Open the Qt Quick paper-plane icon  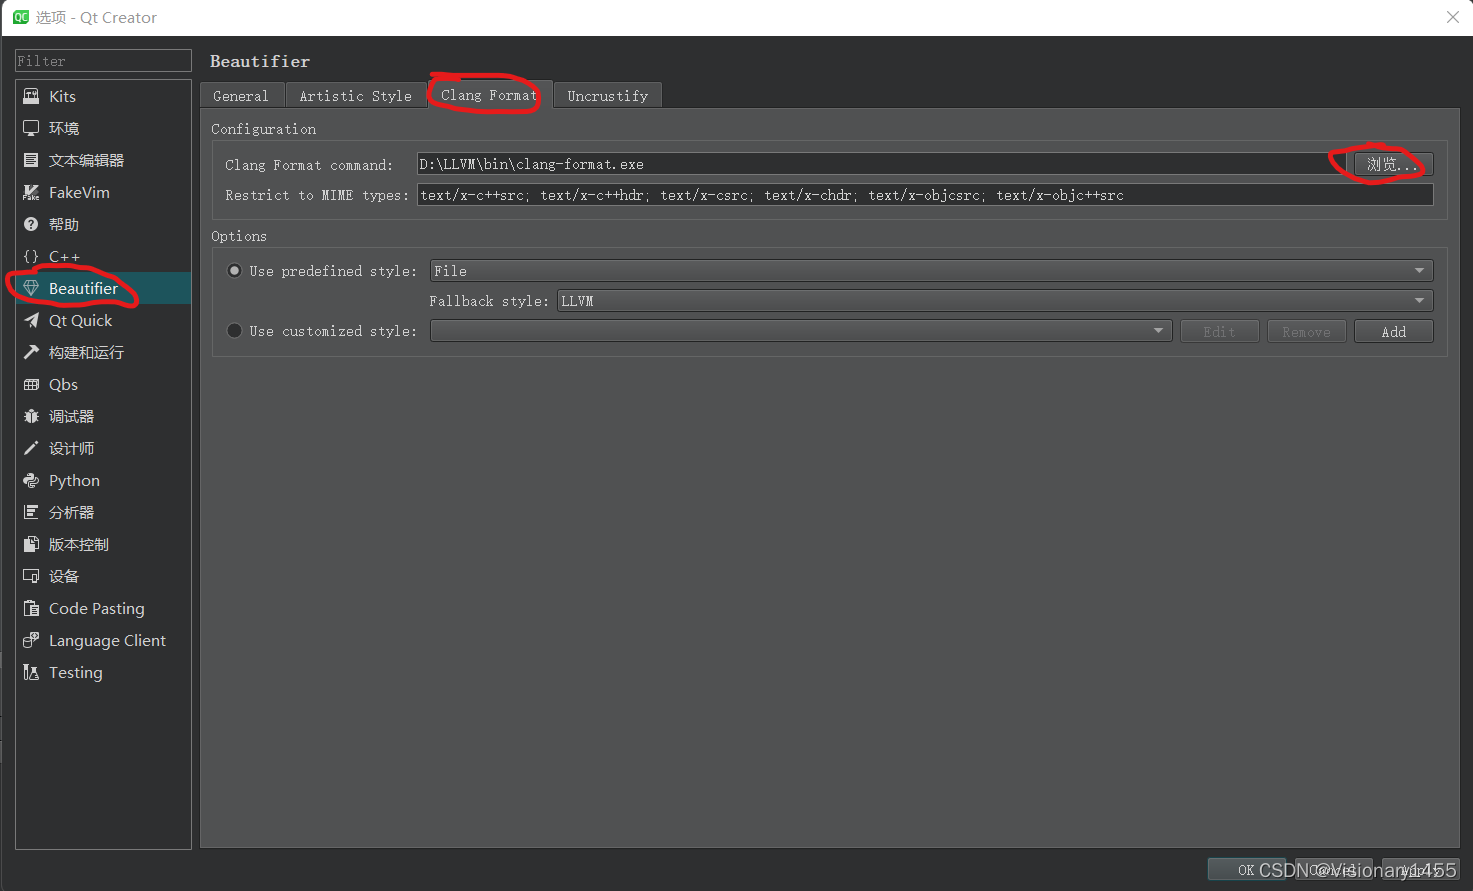pos(31,320)
